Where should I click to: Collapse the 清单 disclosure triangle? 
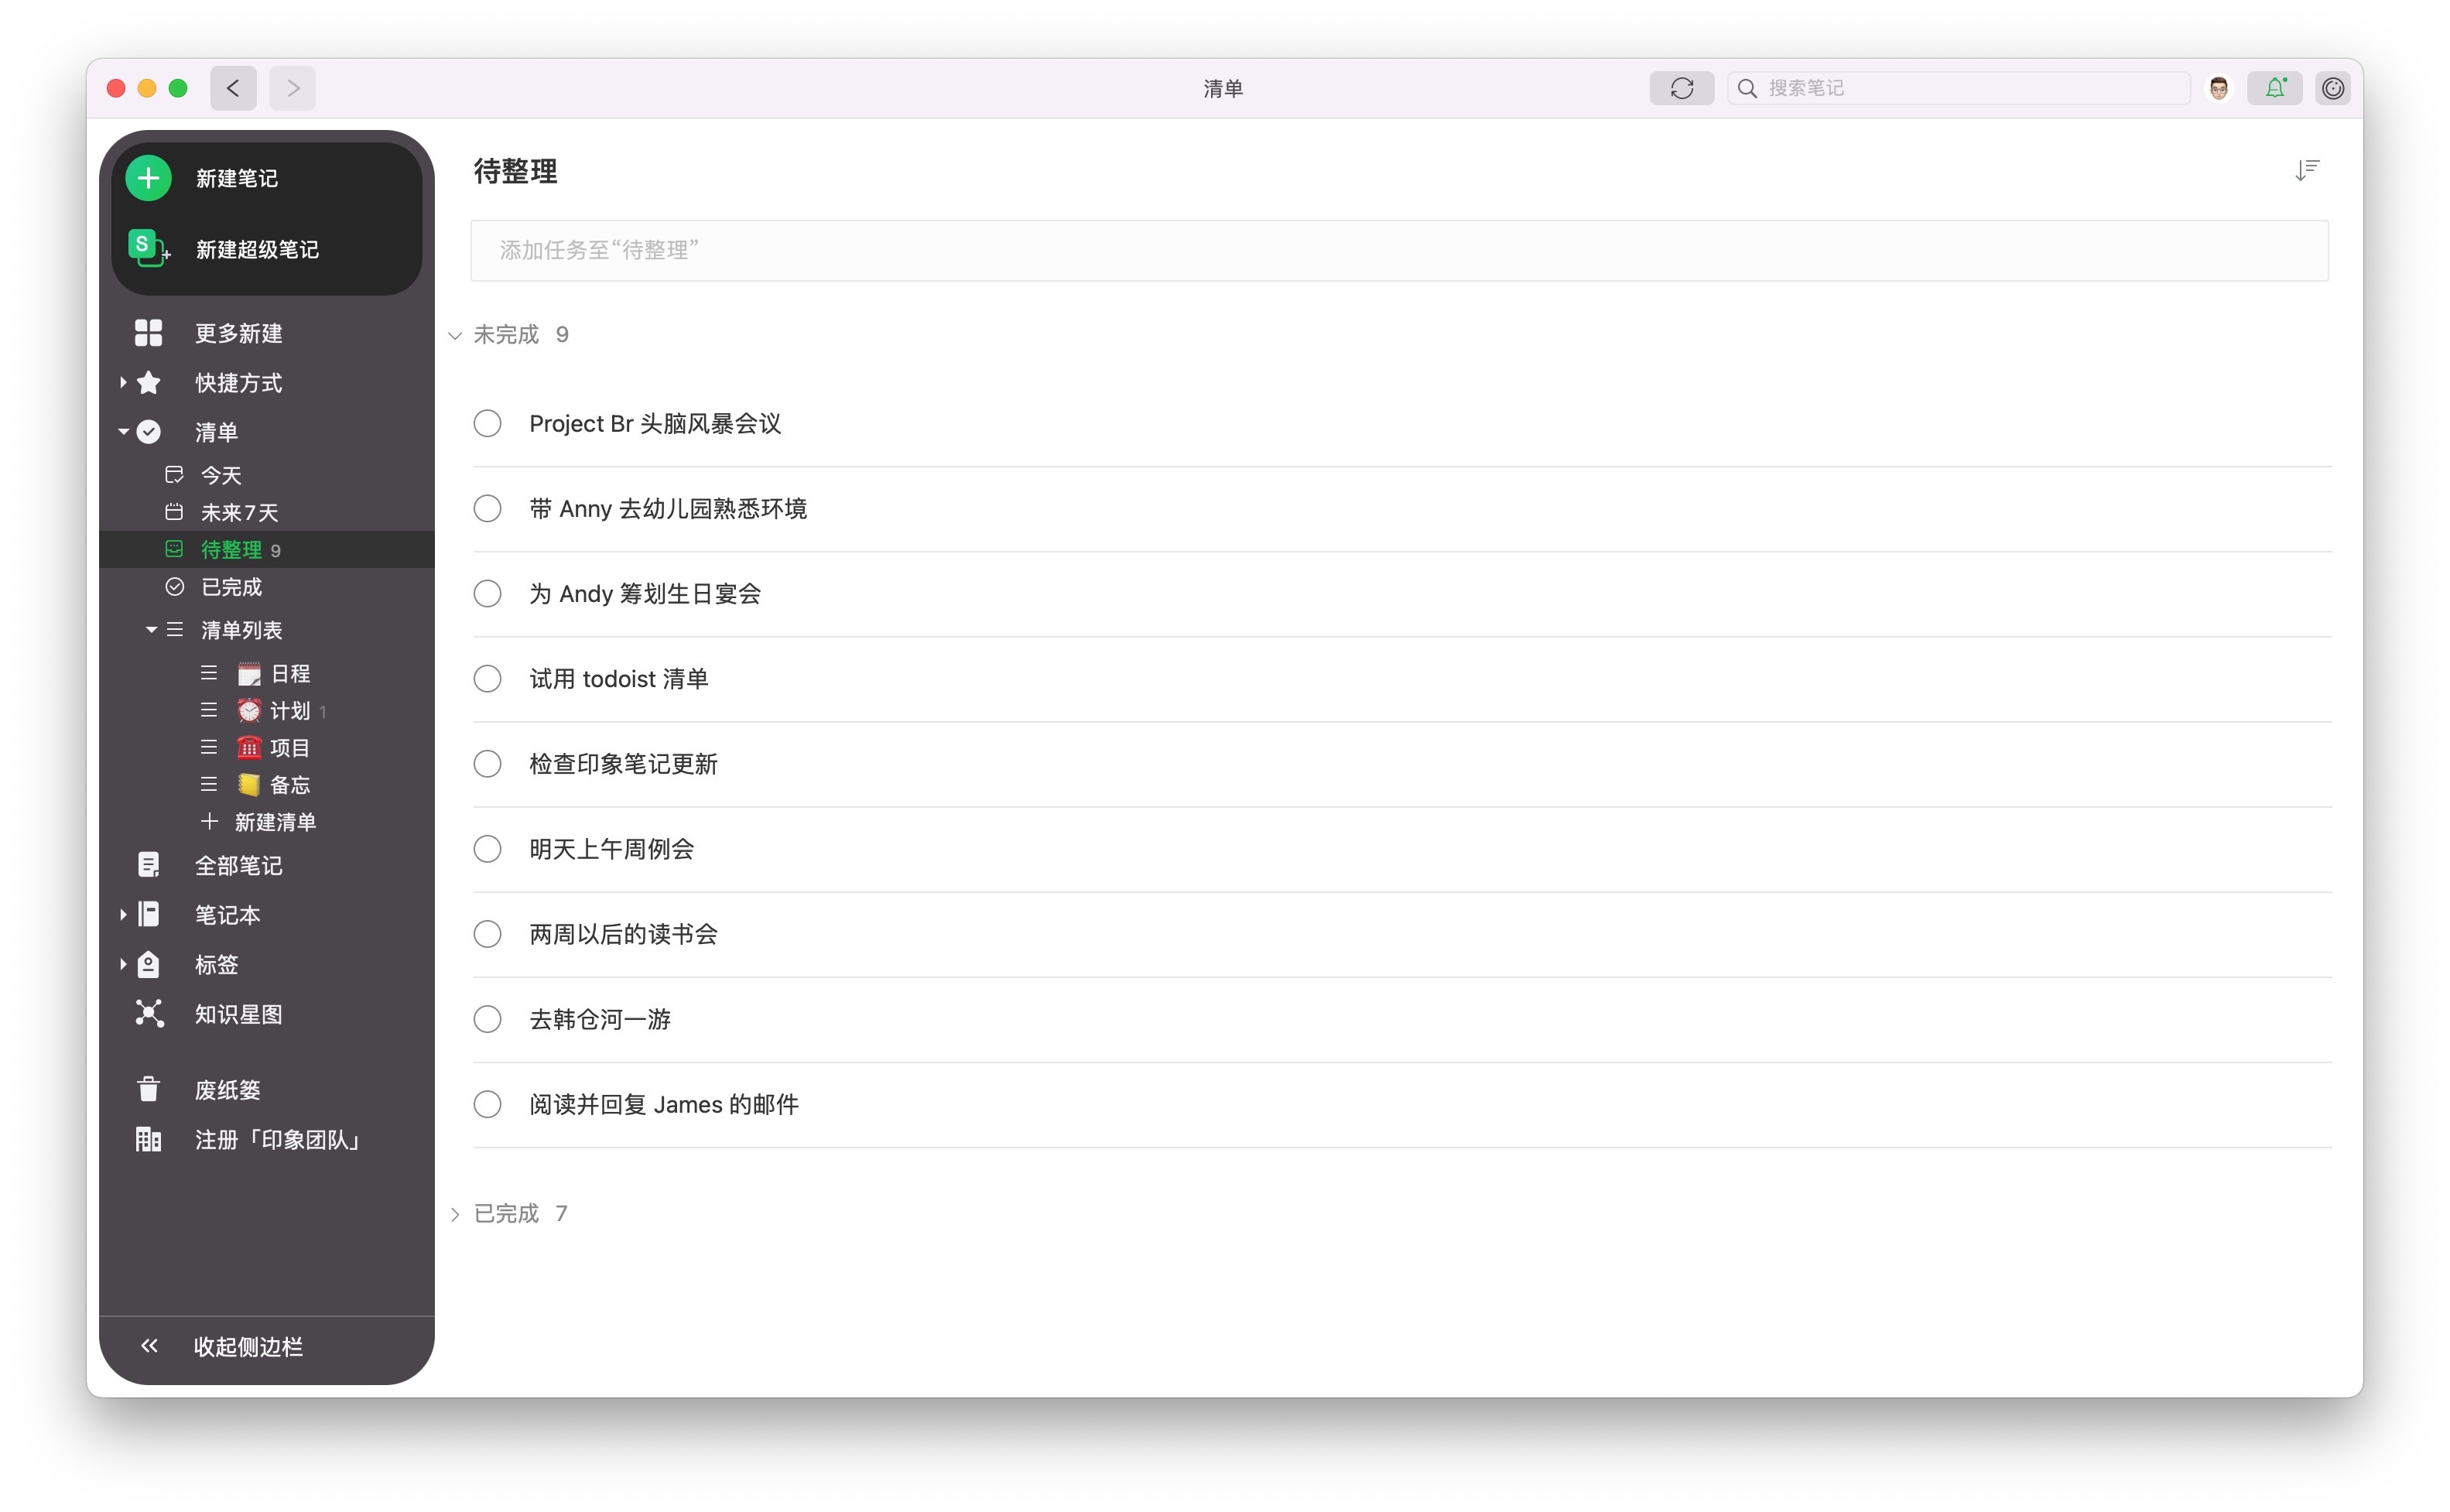123,432
